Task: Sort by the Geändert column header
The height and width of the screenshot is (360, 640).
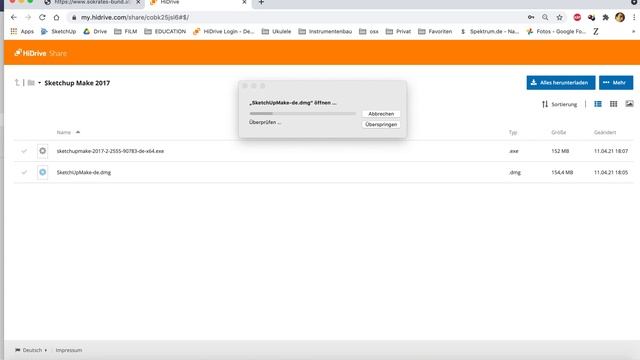Action: pyautogui.click(x=605, y=132)
